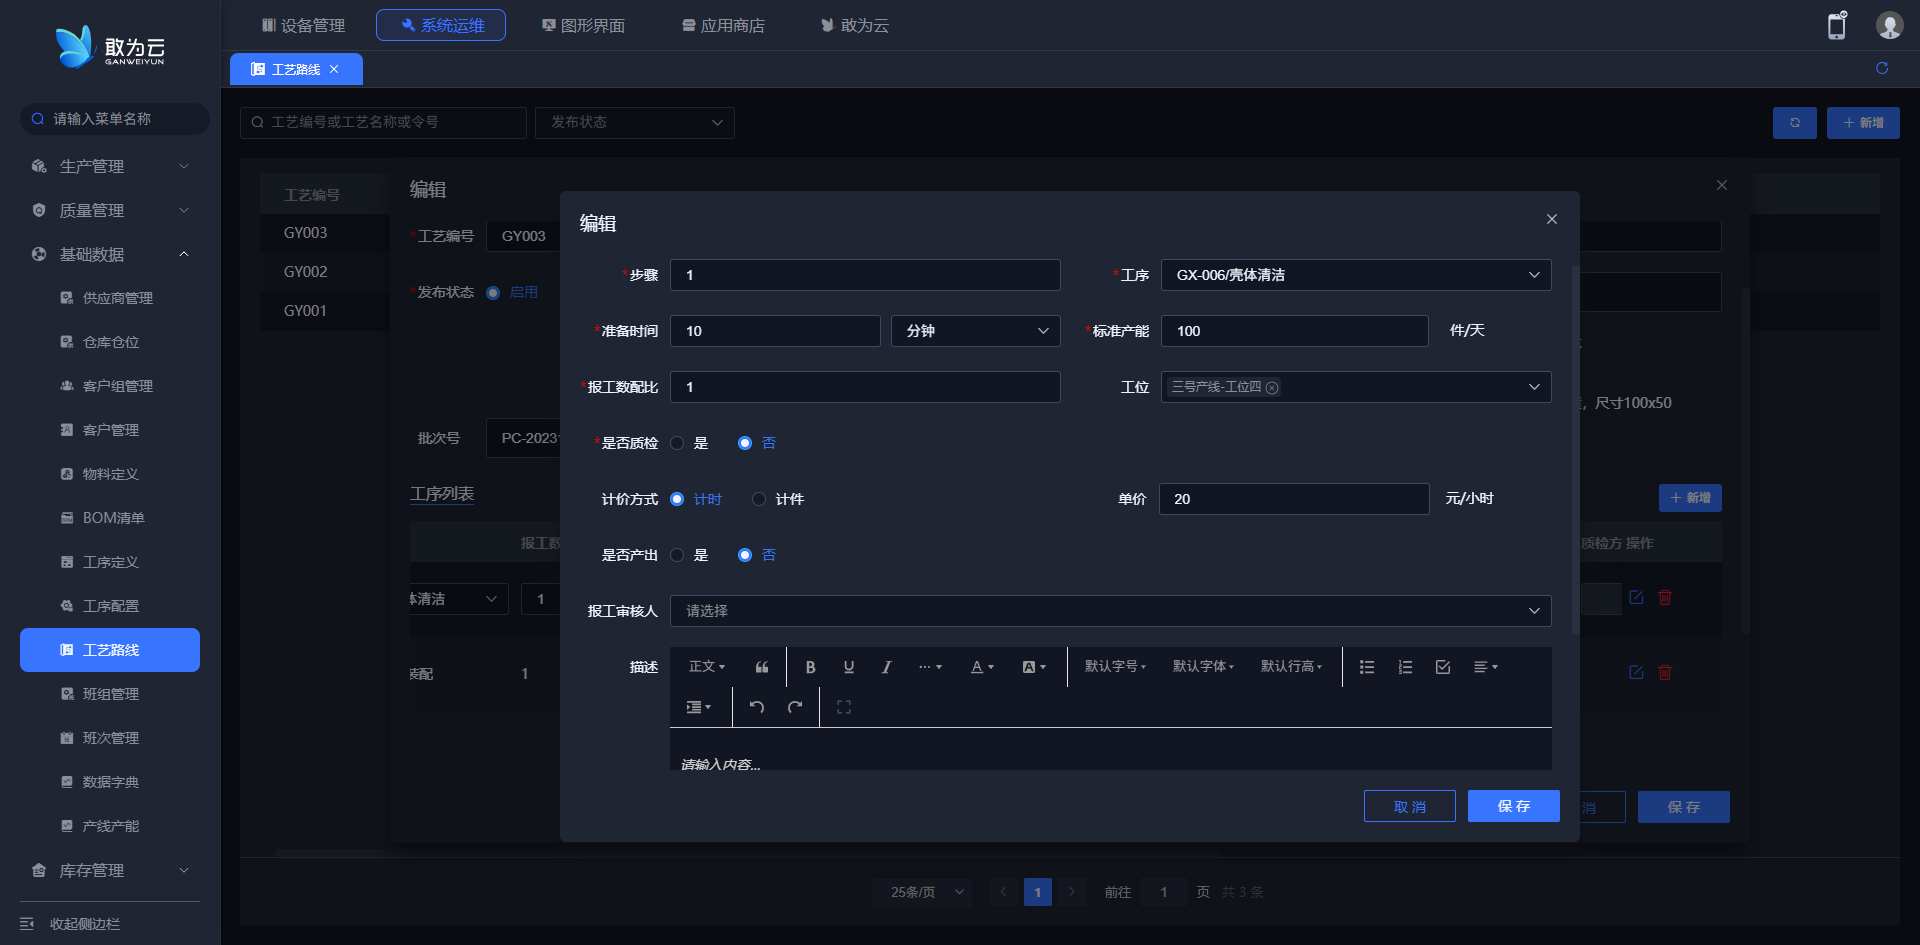This screenshot has height=945, width=1920.
Task: Open 工序配置 in the sidebar
Action: [110, 606]
